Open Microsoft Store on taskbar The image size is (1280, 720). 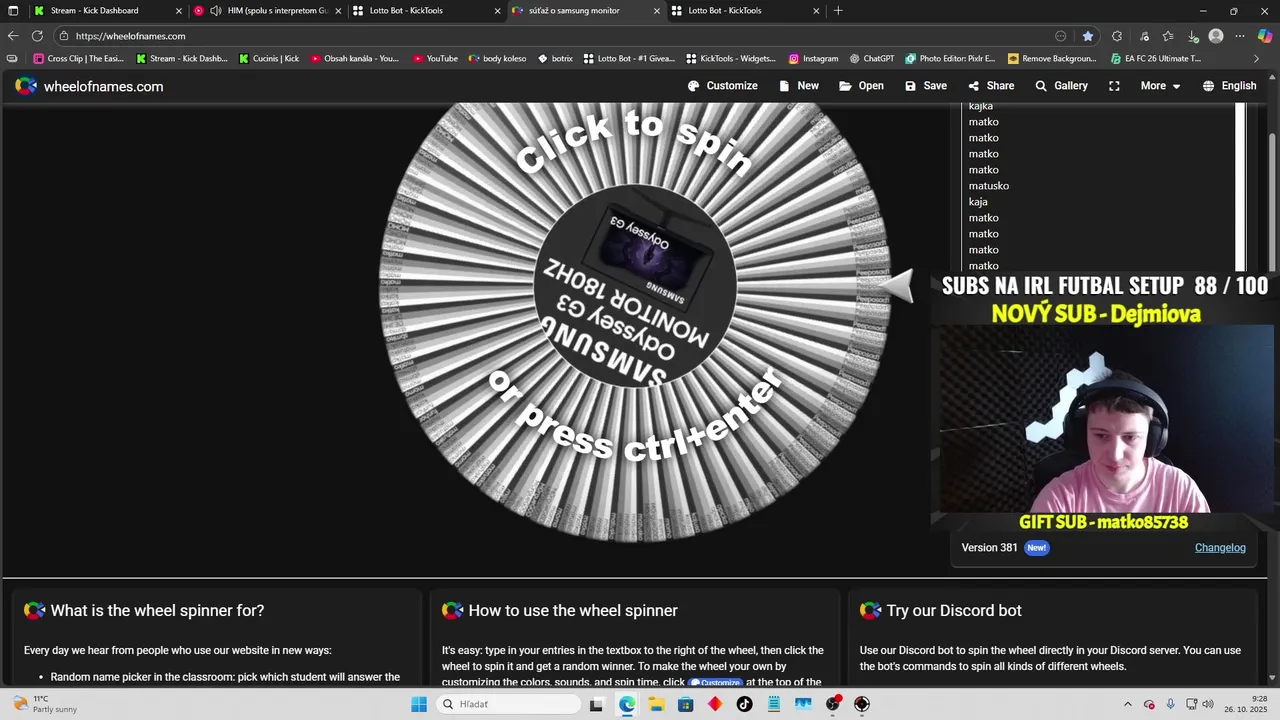click(x=685, y=704)
